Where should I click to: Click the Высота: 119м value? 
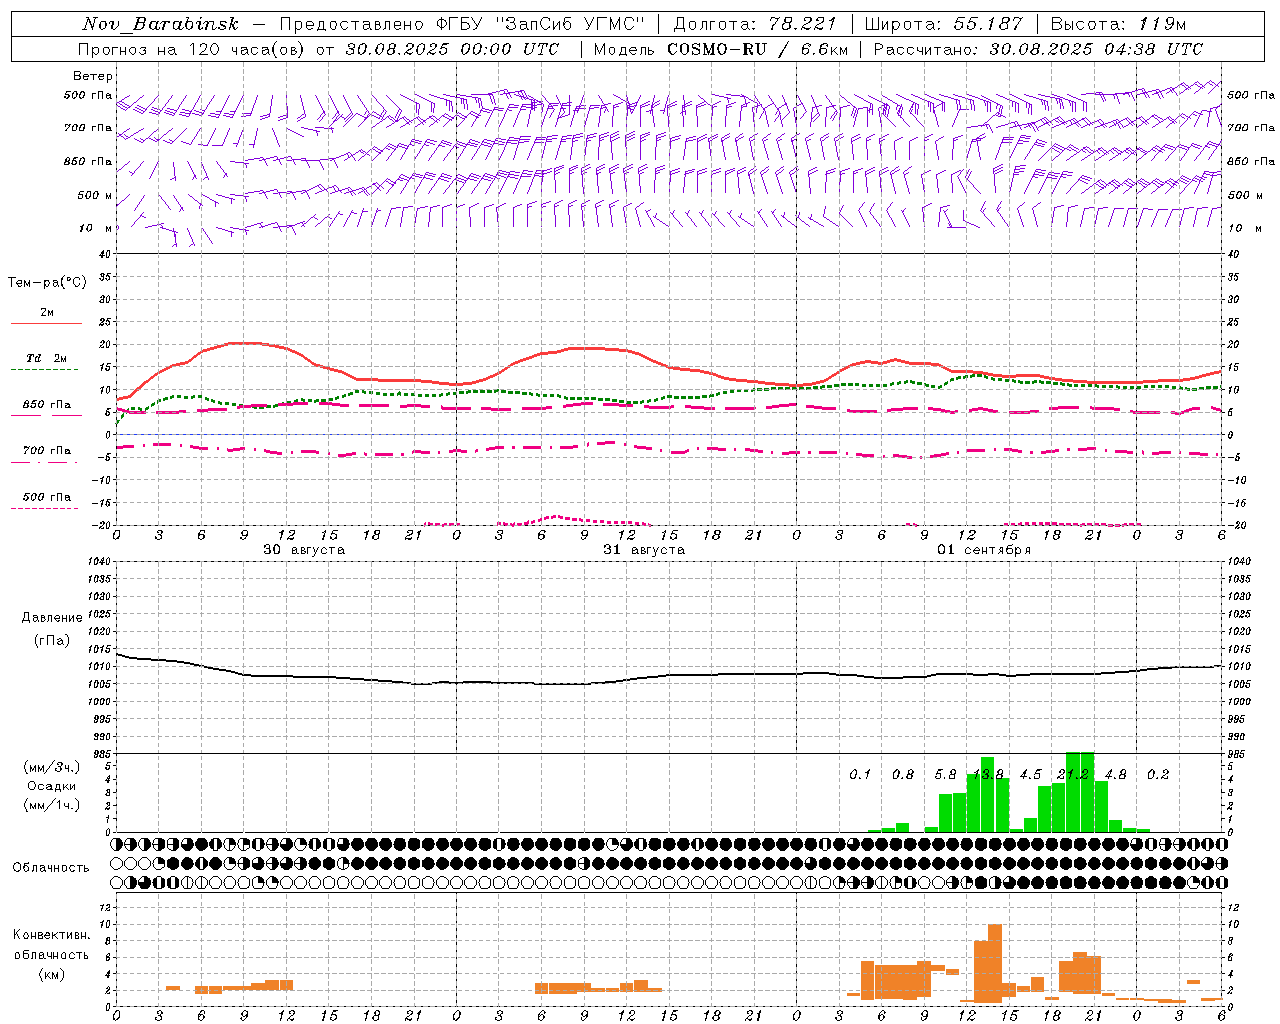tap(1119, 24)
